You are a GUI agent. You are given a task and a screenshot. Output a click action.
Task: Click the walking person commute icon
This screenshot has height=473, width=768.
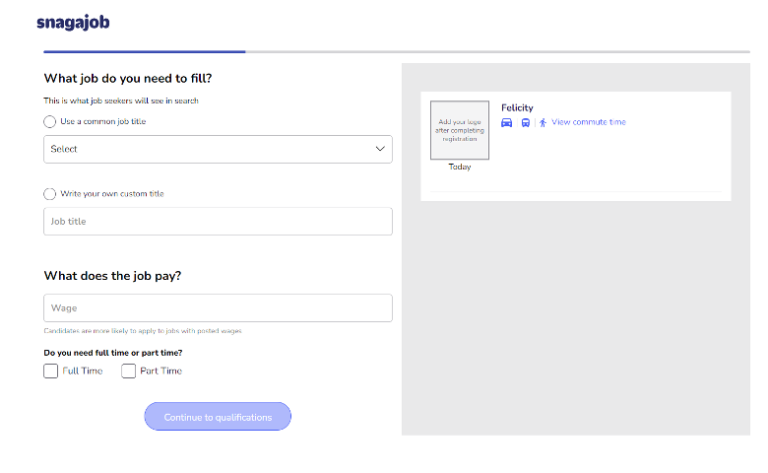[543, 123]
